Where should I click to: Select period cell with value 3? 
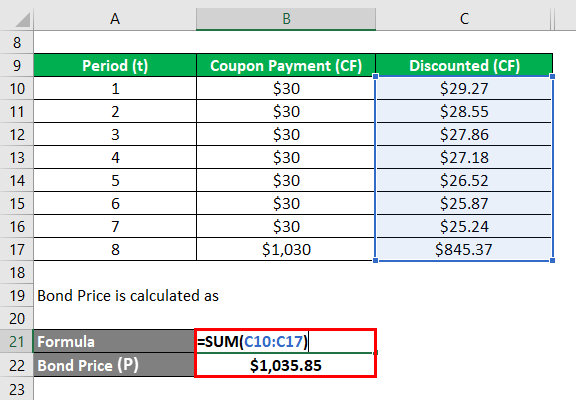pos(115,134)
